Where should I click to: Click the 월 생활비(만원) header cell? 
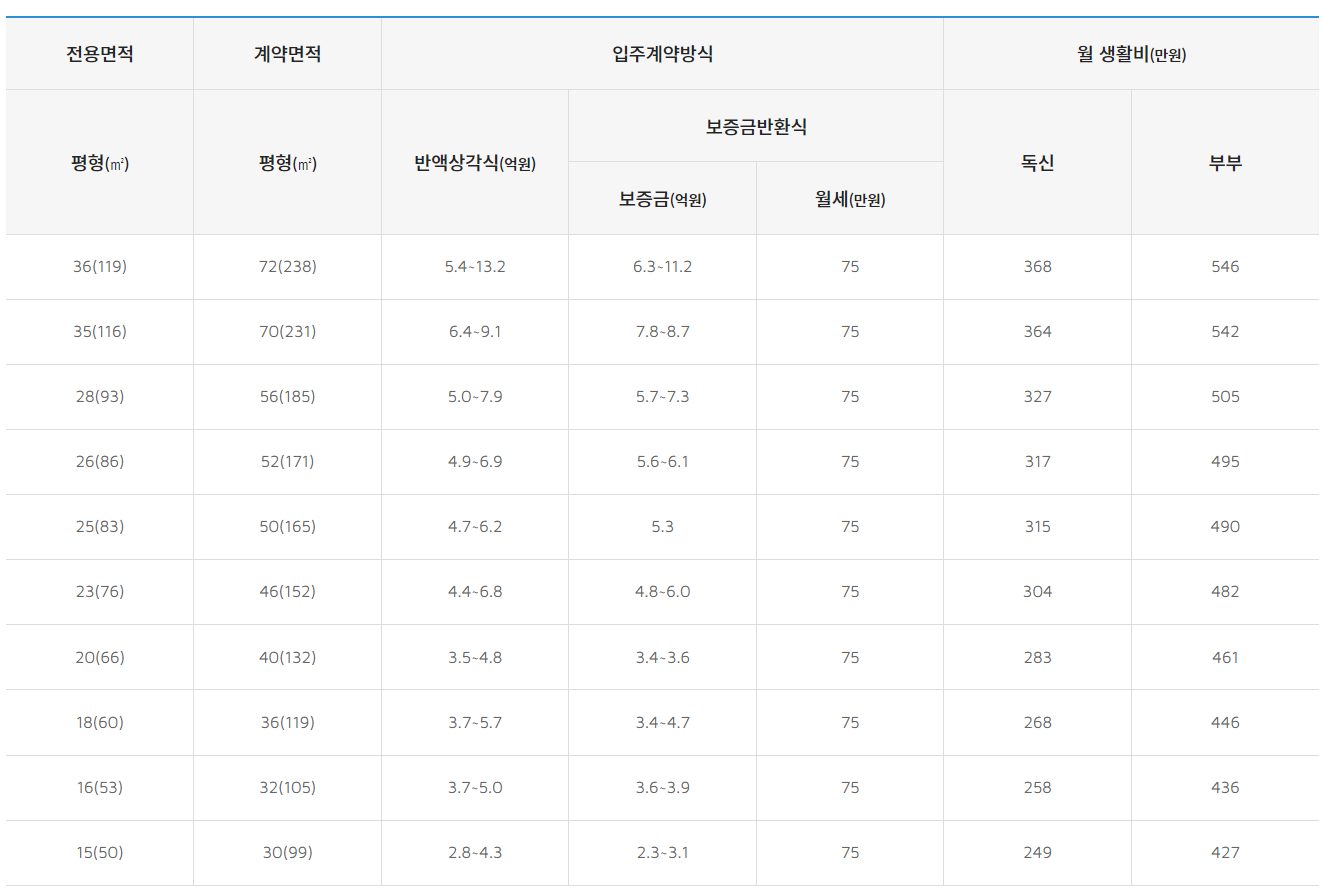(1131, 54)
